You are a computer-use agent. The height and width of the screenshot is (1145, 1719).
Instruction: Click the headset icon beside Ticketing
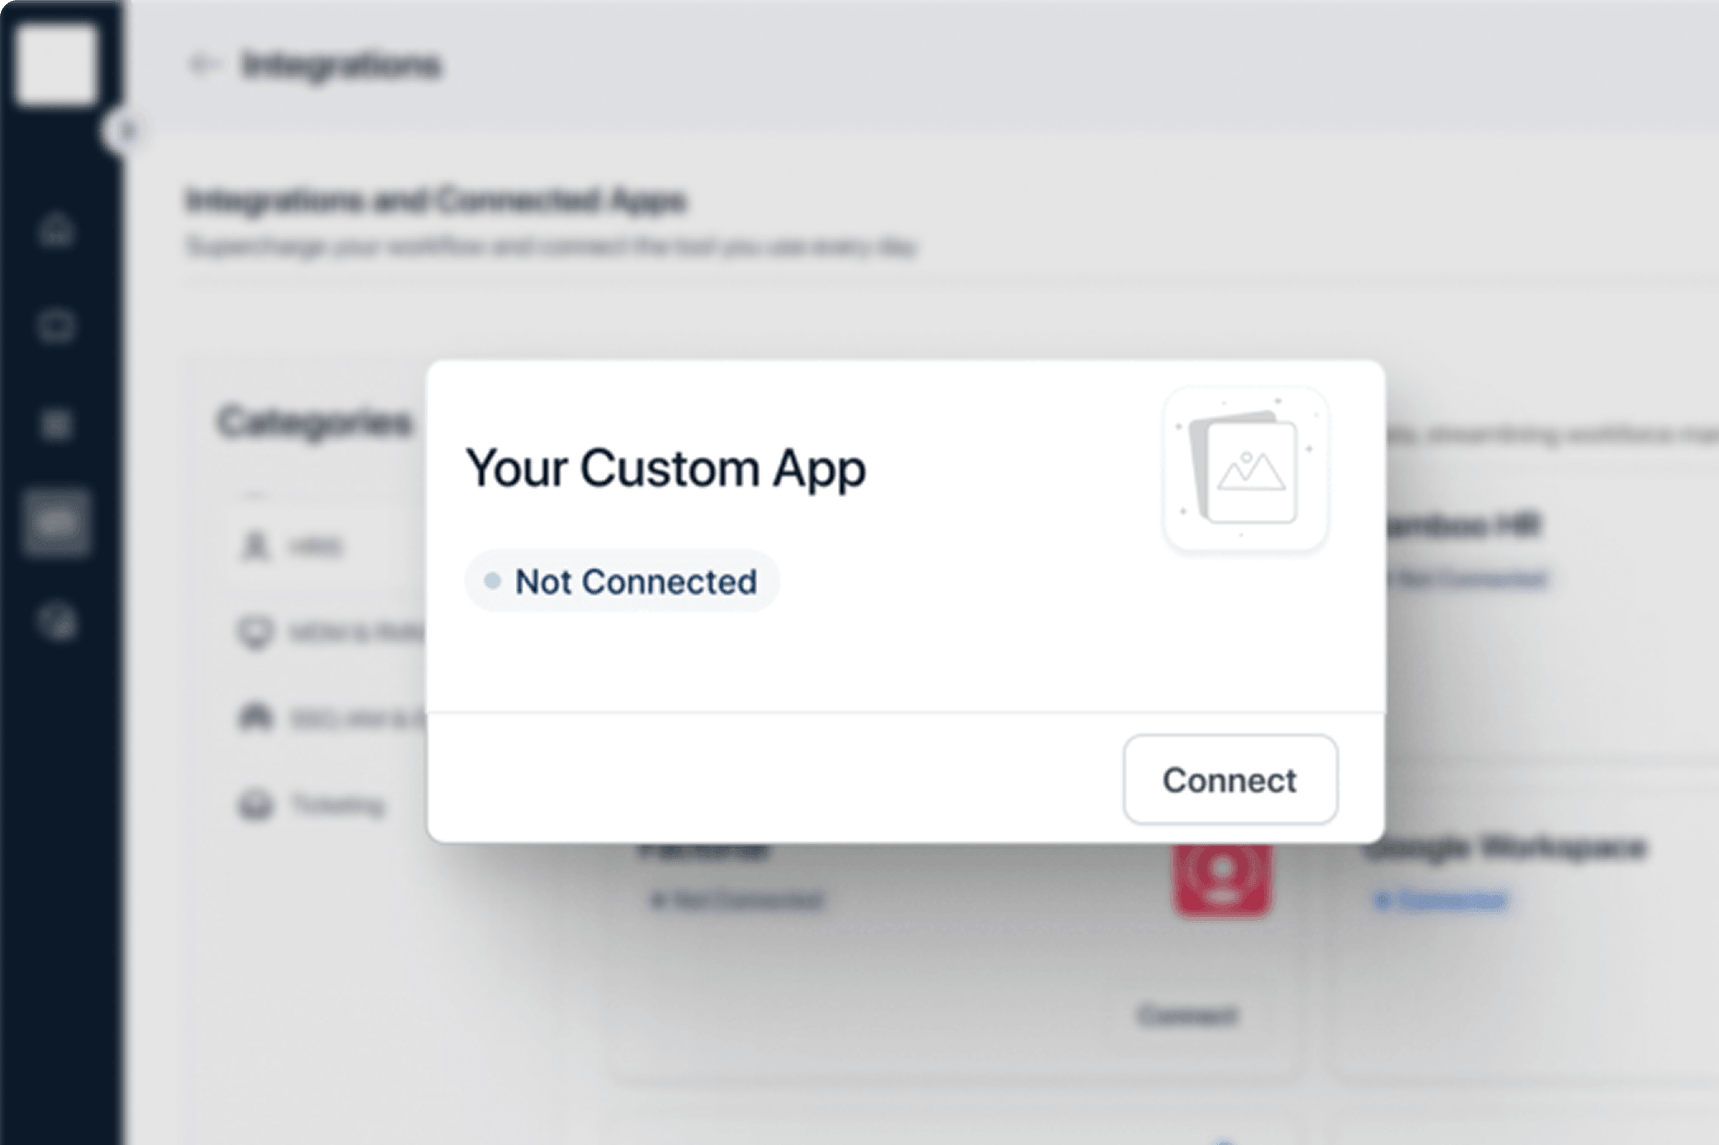click(256, 805)
